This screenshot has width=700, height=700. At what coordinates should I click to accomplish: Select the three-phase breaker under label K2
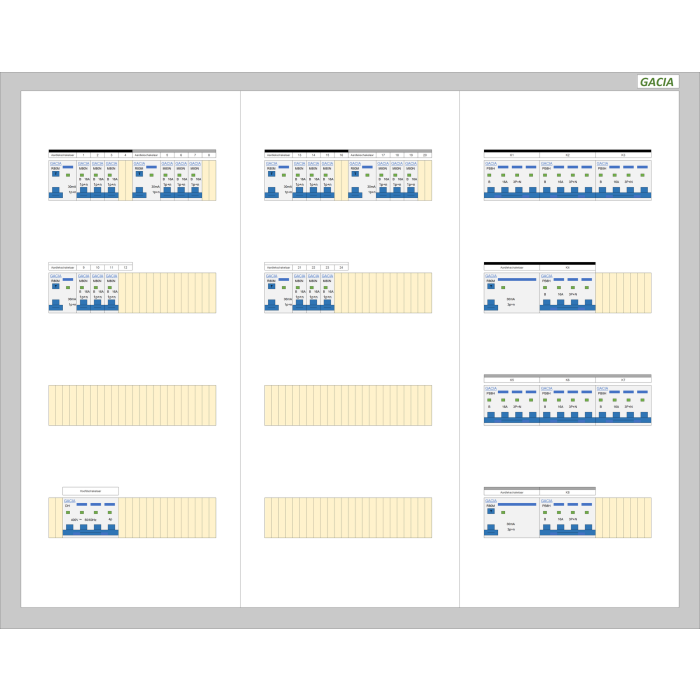(567, 180)
